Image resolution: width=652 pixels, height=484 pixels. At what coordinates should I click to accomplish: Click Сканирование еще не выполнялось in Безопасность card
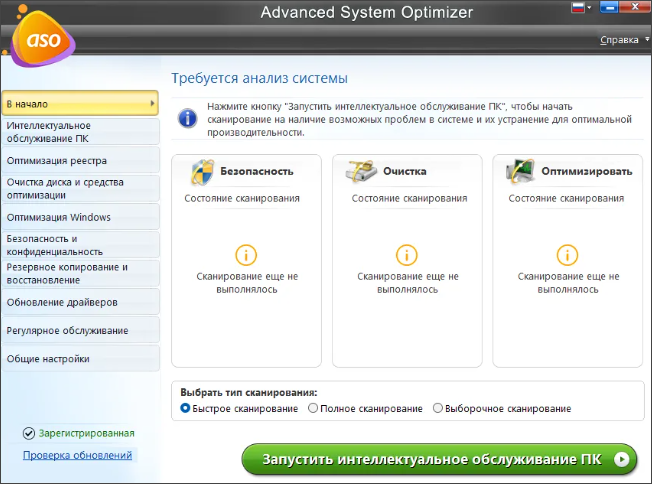pos(247,283)
